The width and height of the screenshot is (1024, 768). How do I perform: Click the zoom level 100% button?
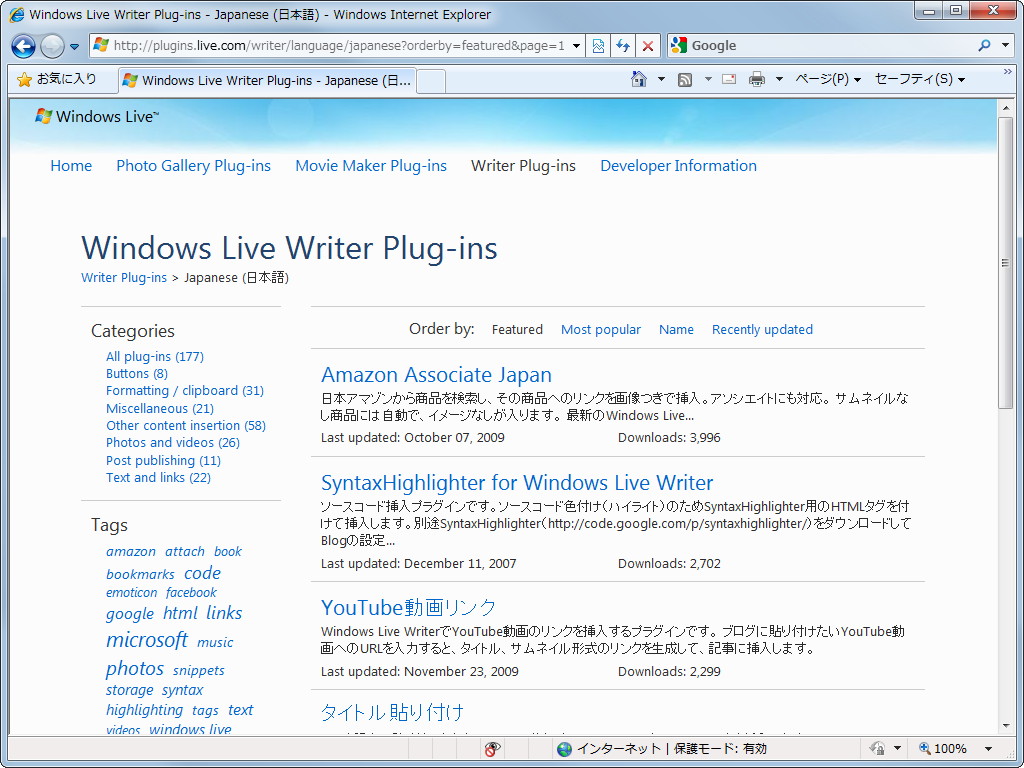[942, 748]
